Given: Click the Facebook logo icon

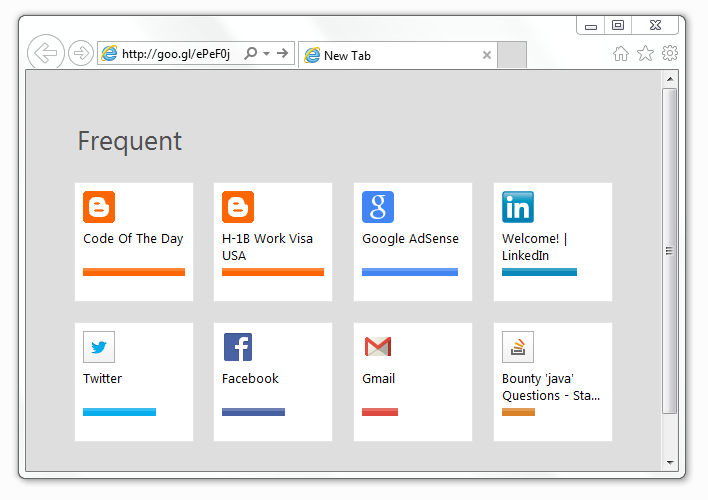Looking at the screenshot, I should pyautogui.click(x=238, y=347).
